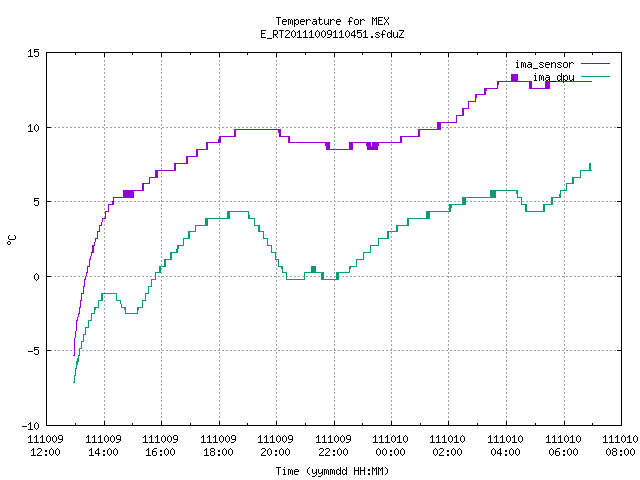Image resolution: width=640 pixels, height=480 pixels.
Task: Click the 'ima_sensor' legend label
Action: pos(544,64)
